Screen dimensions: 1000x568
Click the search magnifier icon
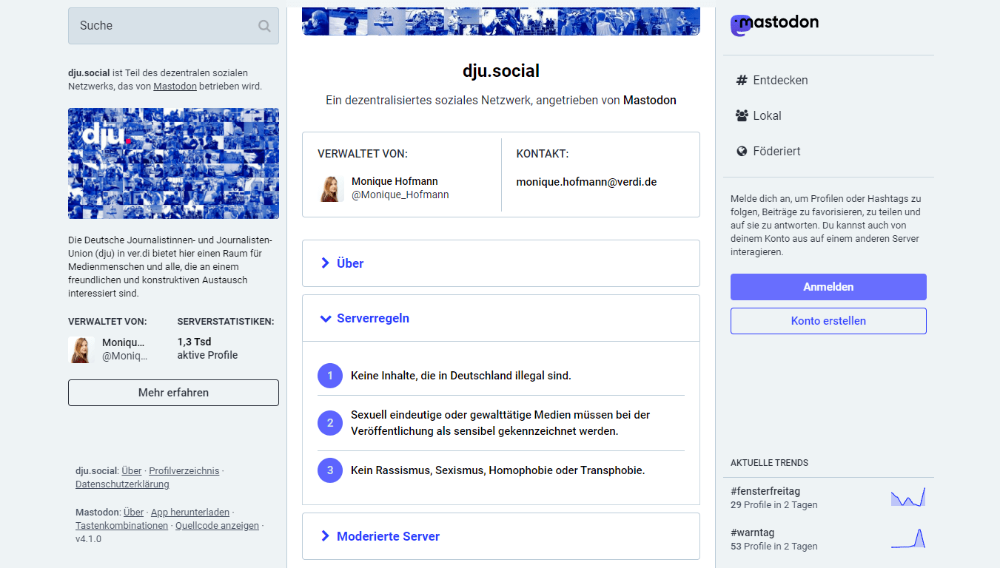(x=264, y=26)
